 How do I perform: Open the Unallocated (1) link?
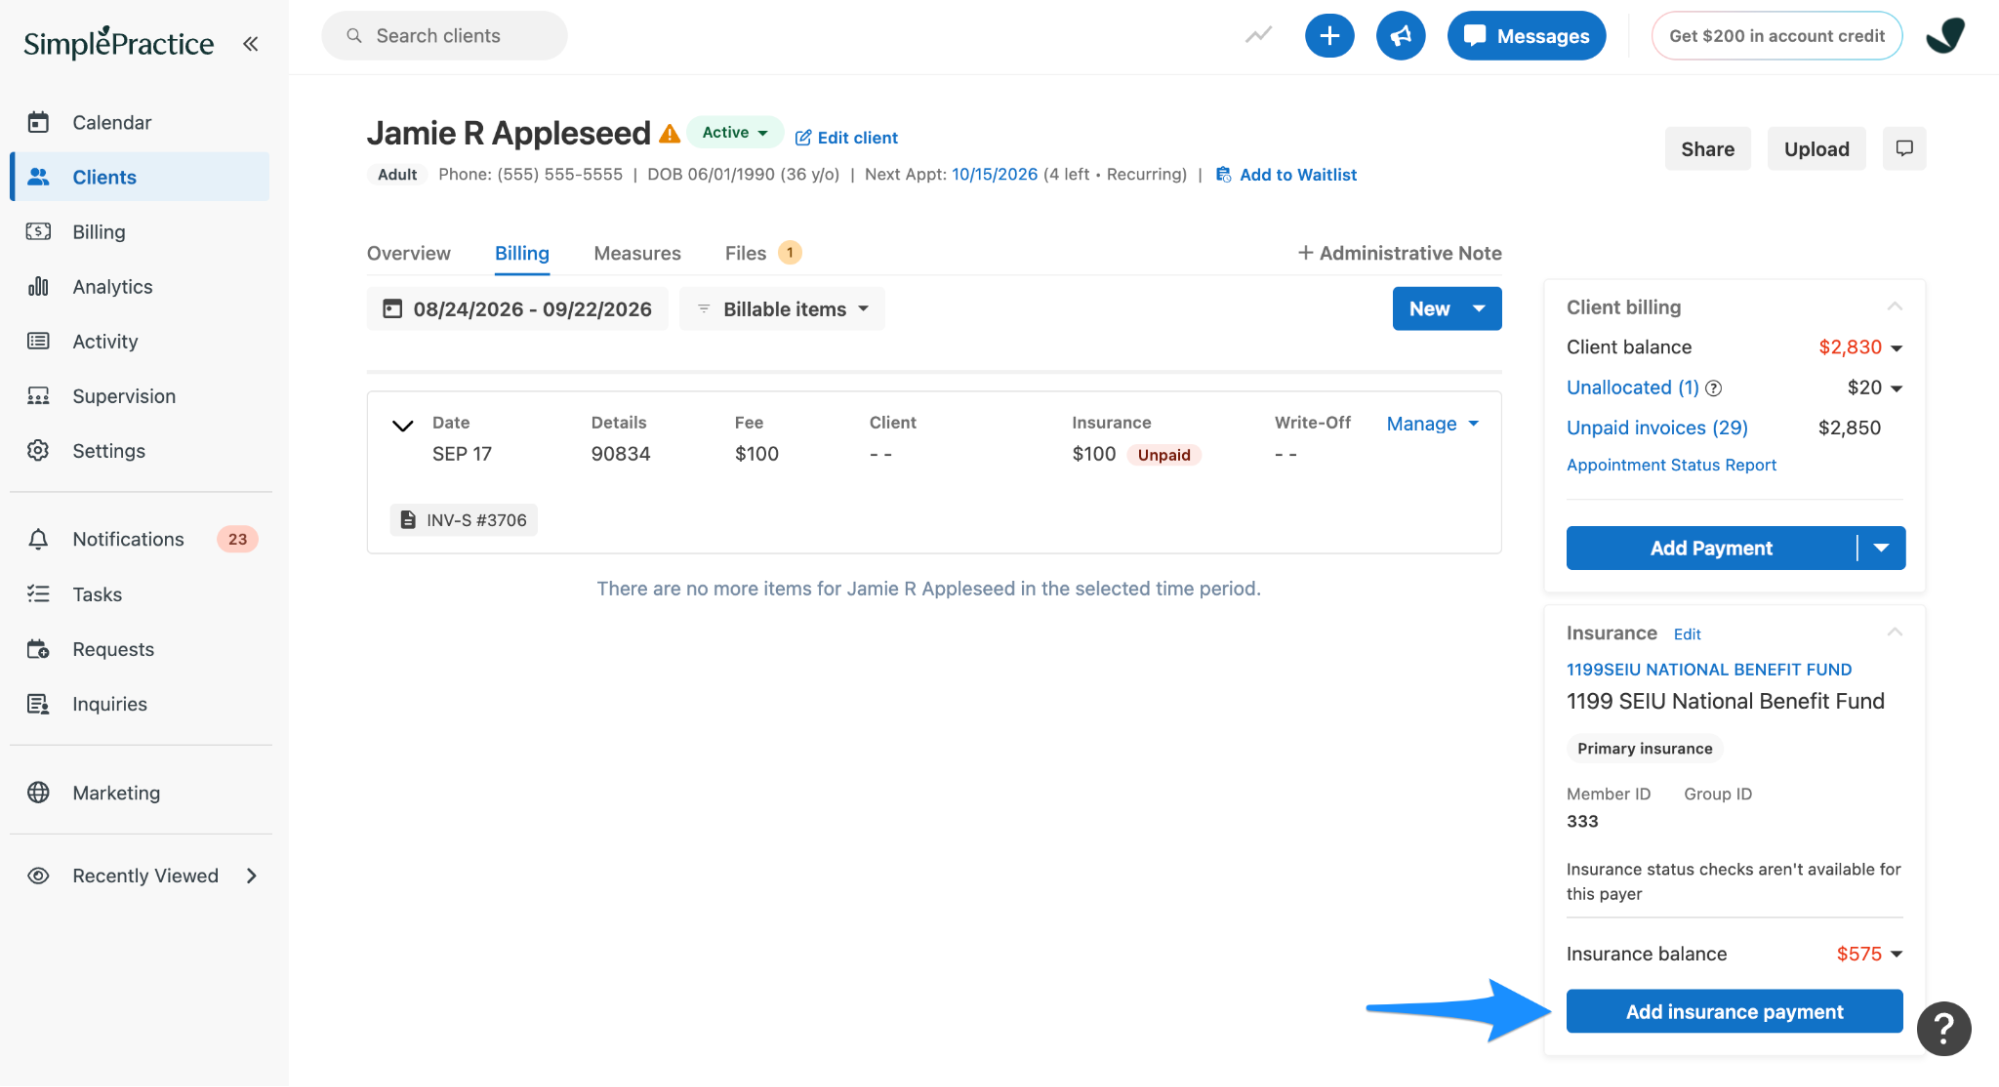click(x=1632, y=387)
